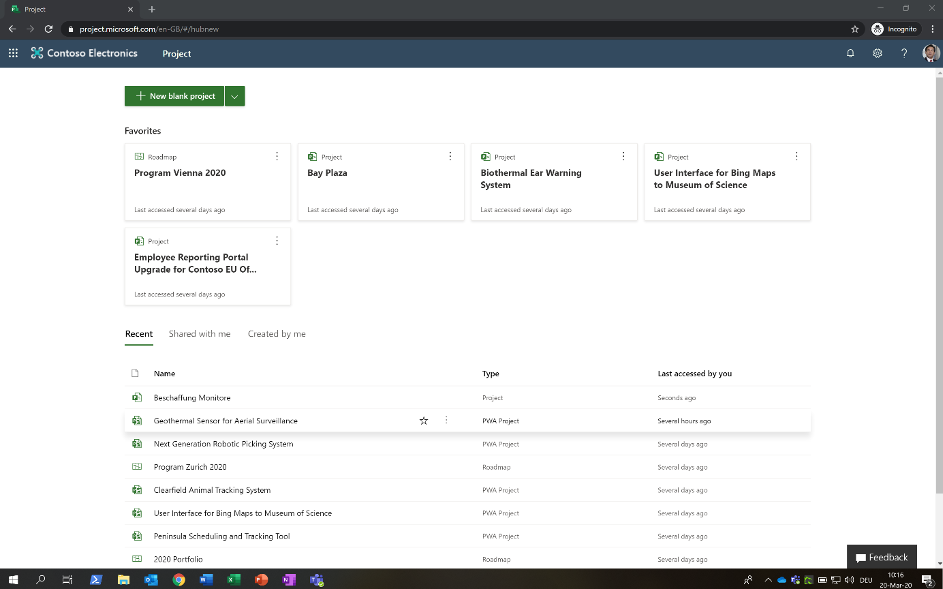Viewport: 943px width, 589px height.
Task: Switch to the Created by me tab
Action: pos(277,334)
